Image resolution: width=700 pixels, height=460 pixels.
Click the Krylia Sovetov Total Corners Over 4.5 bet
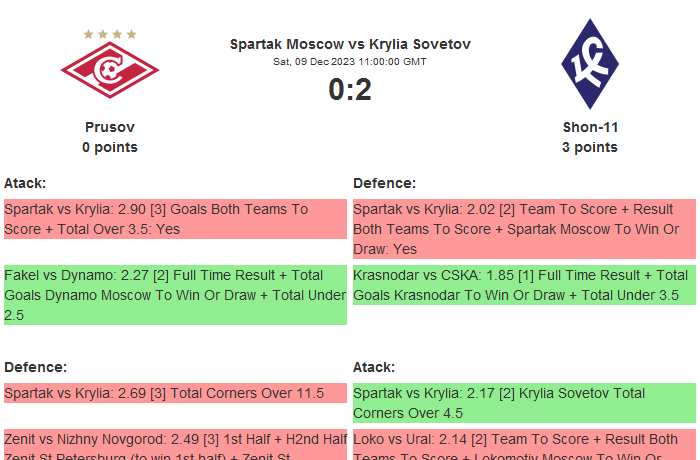[x=523, y=403]
